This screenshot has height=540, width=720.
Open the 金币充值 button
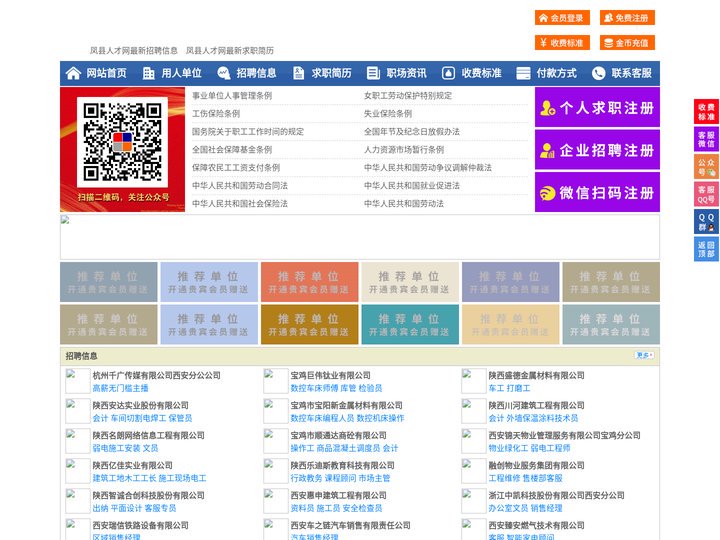pos(627,43)
